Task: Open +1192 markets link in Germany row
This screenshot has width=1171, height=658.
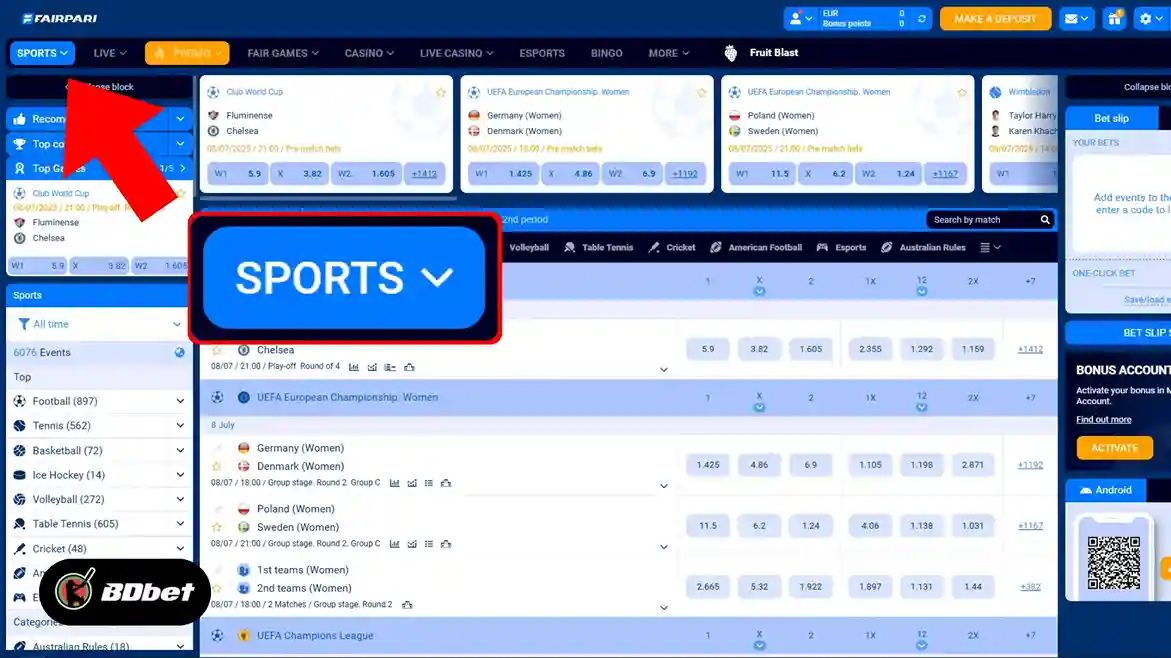Action: [x=1030, y=465]
